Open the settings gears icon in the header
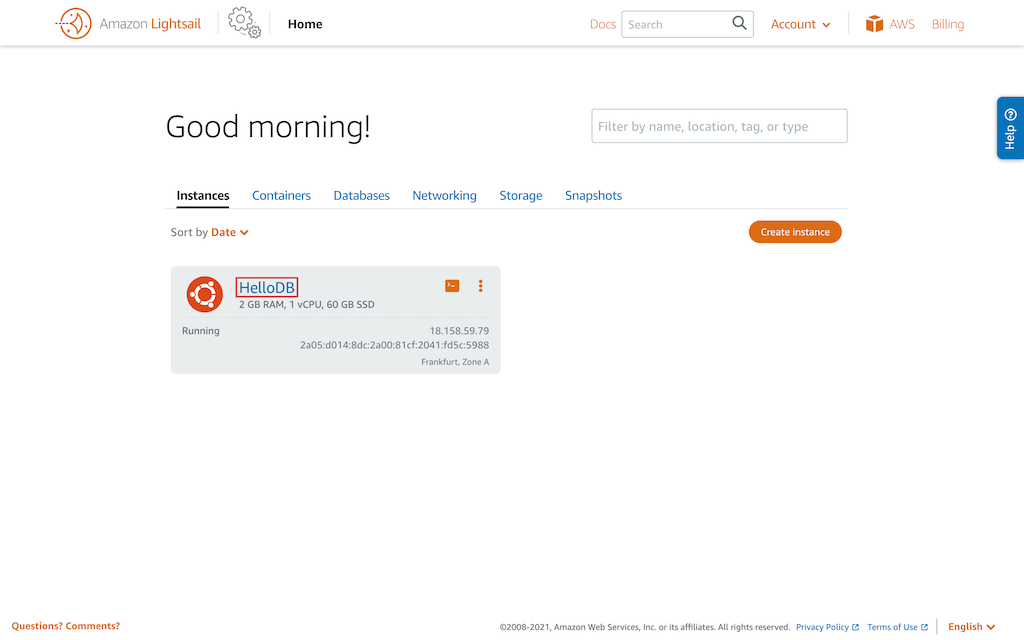1024x640 pixels. (x=244, y=23)
